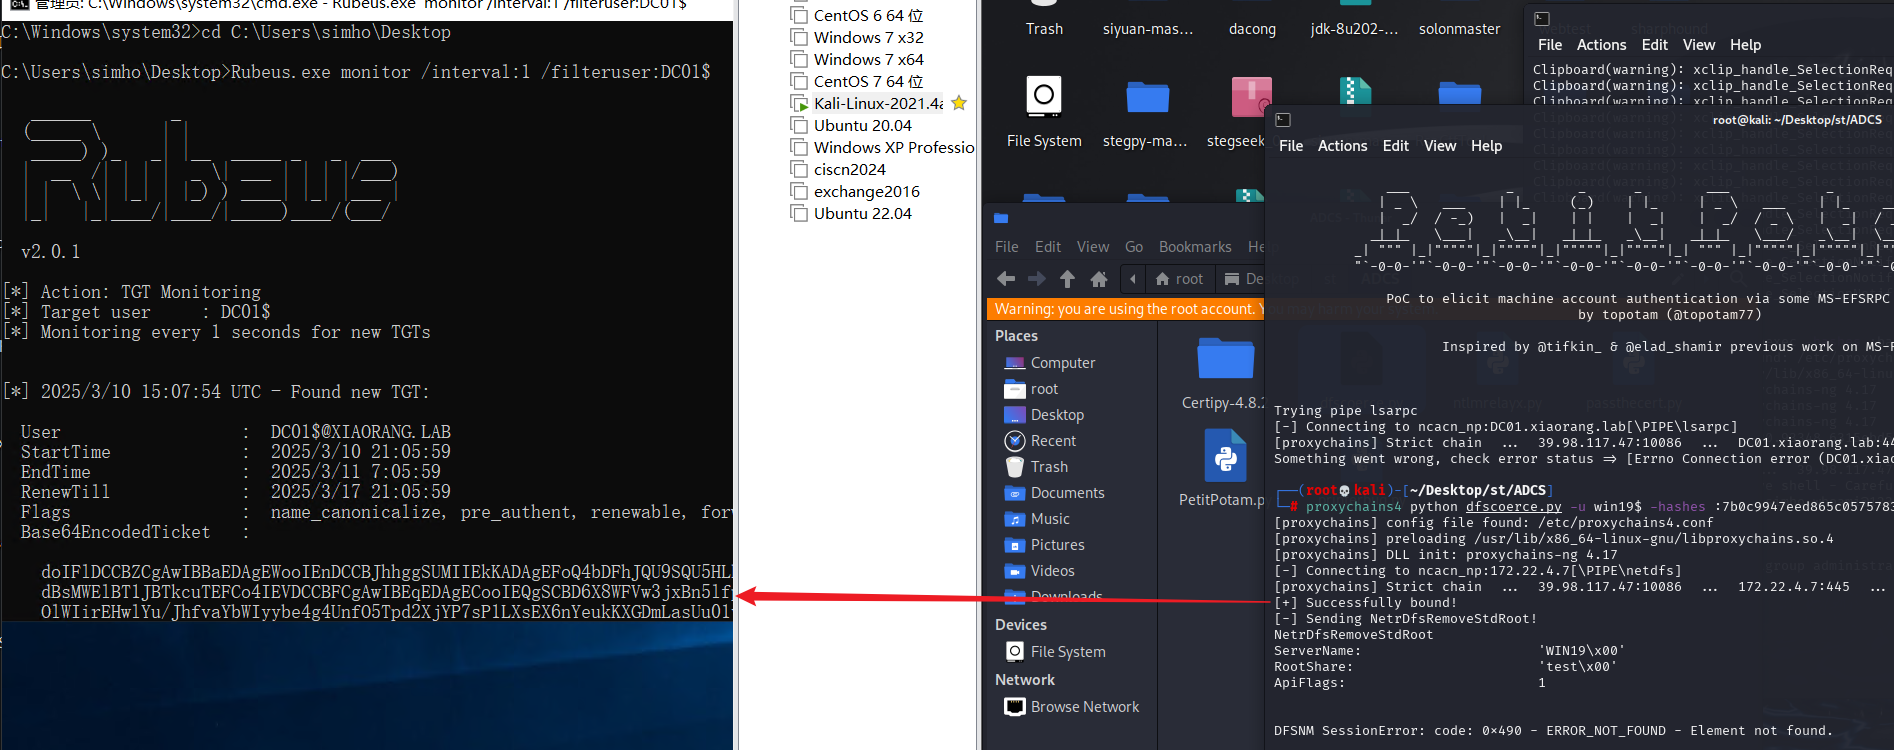1894x750 pixels.
Task: Open Actions menu in the rear terminal
Action: [1601, 45]
